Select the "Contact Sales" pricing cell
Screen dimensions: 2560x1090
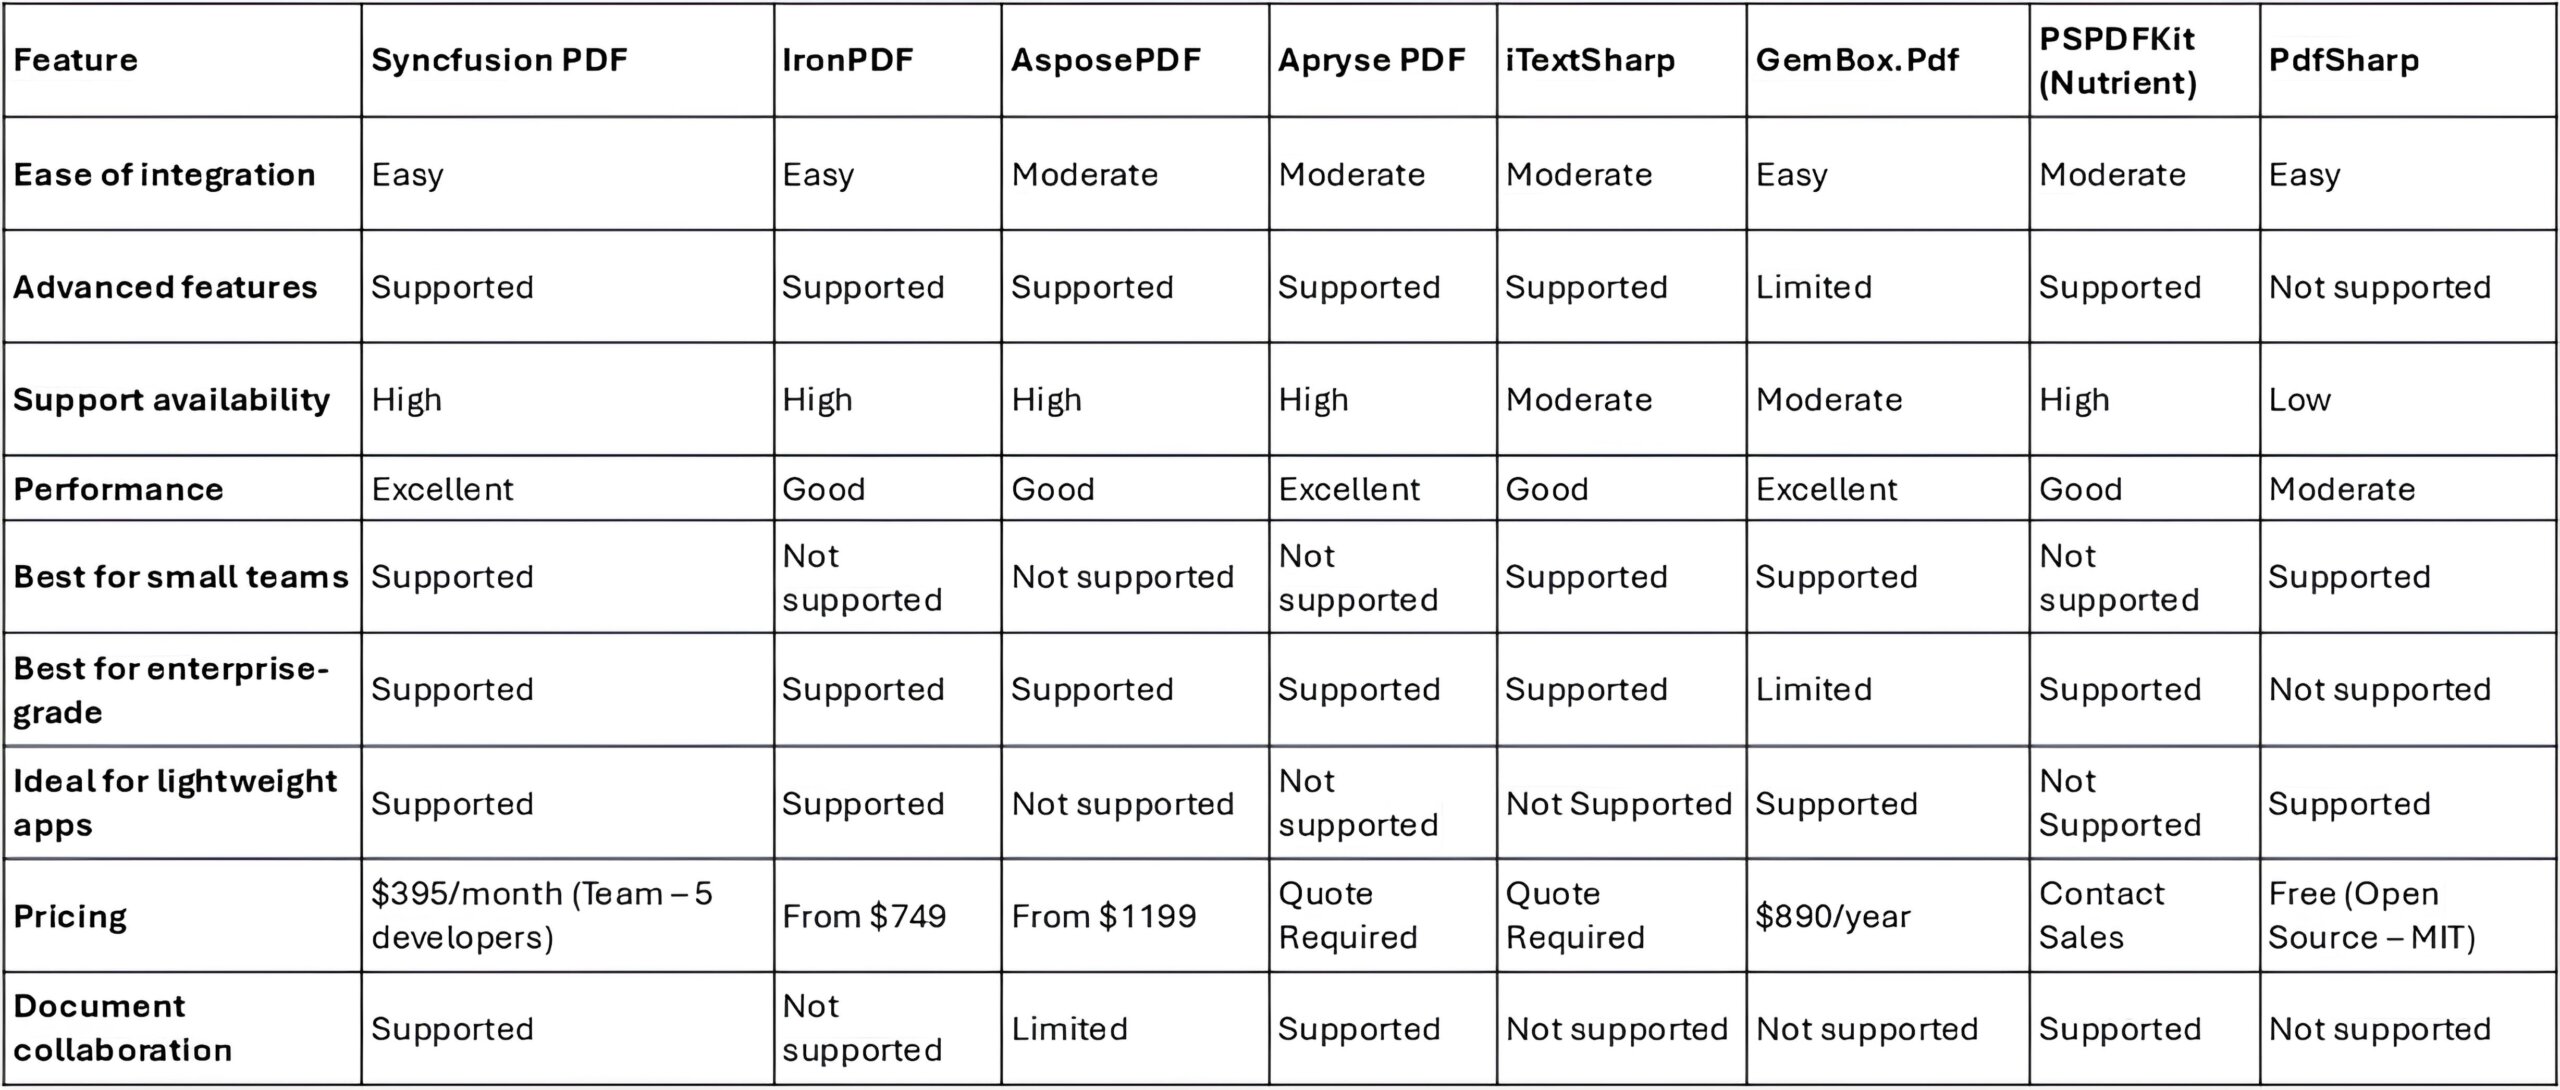[x=2101, y=916]
